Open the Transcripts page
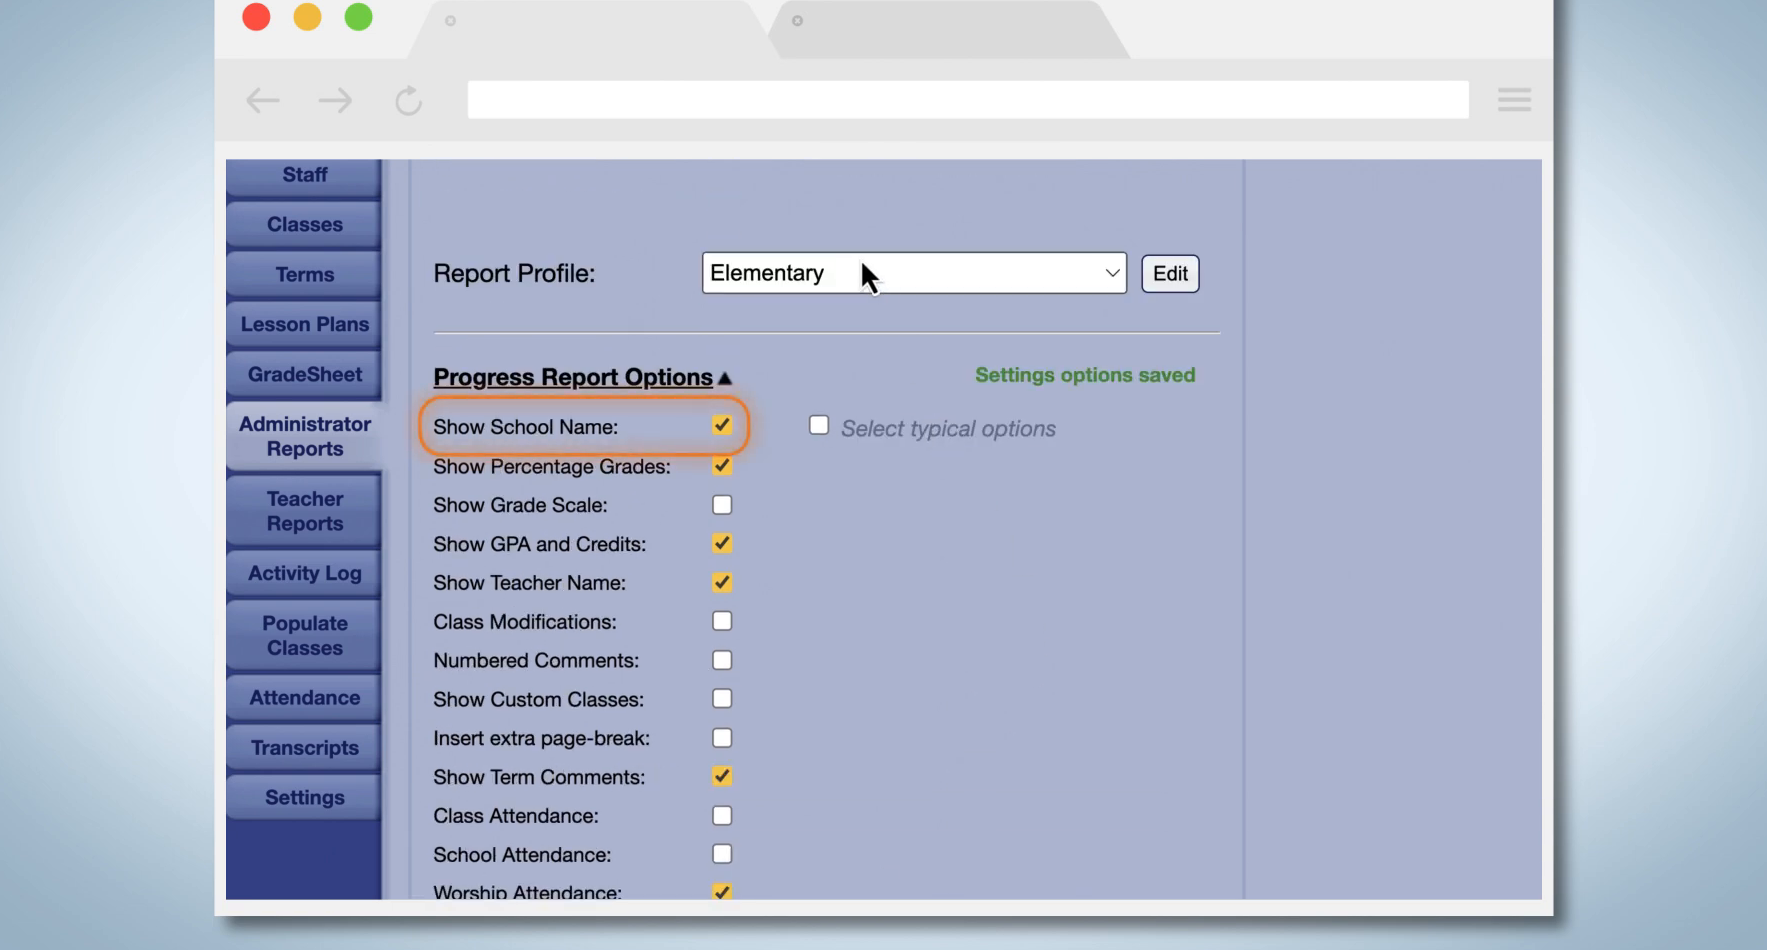This screenshot has height=950, width=1767. coord(304,748)
